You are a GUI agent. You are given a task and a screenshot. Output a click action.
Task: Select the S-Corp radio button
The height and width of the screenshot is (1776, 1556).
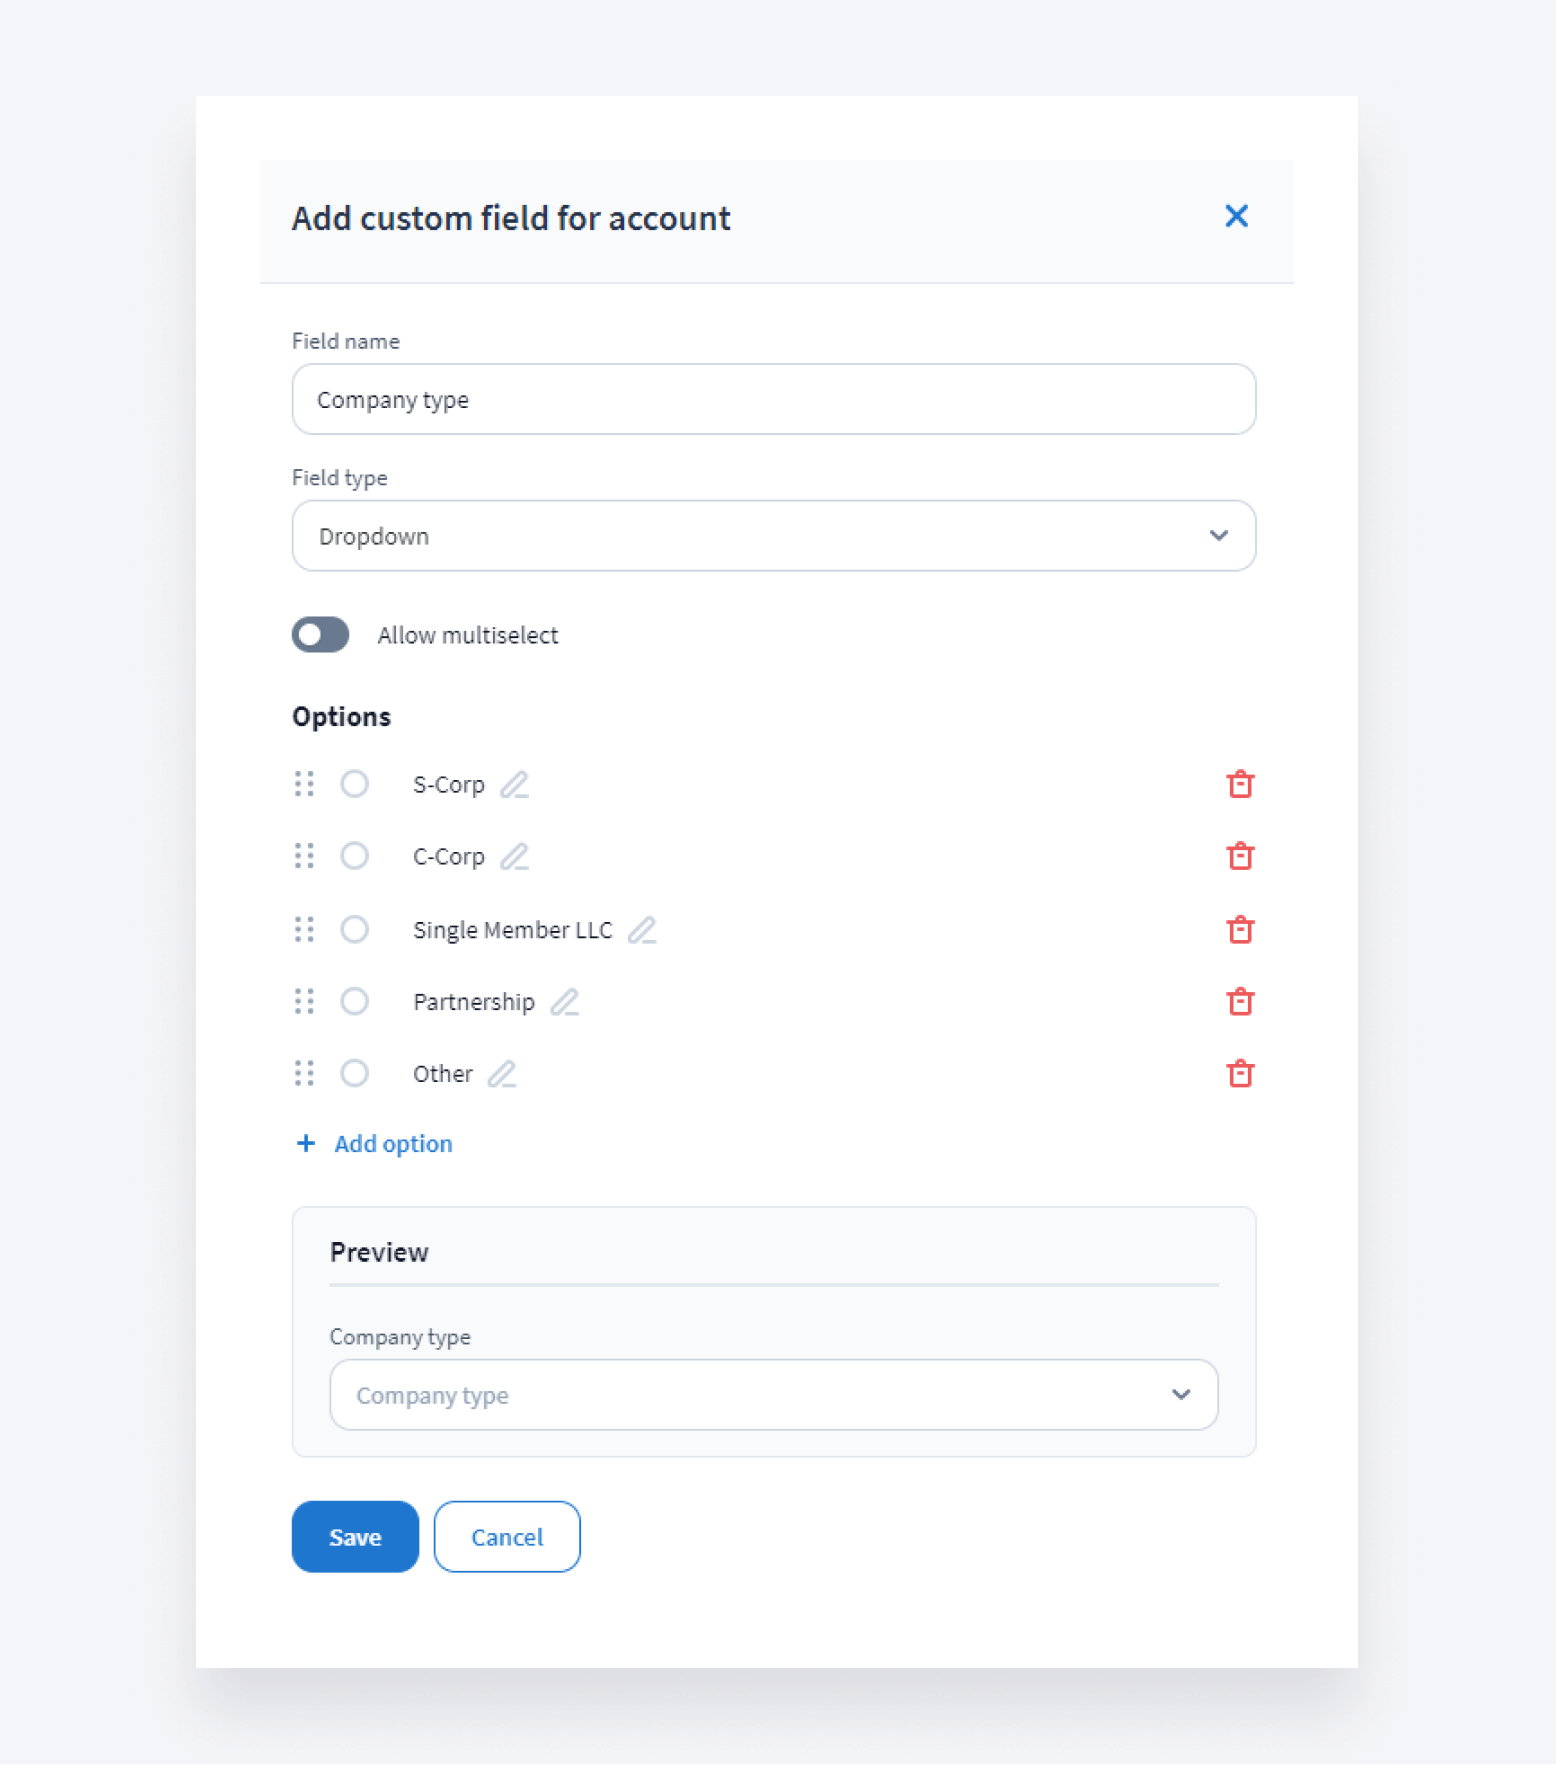354,784
